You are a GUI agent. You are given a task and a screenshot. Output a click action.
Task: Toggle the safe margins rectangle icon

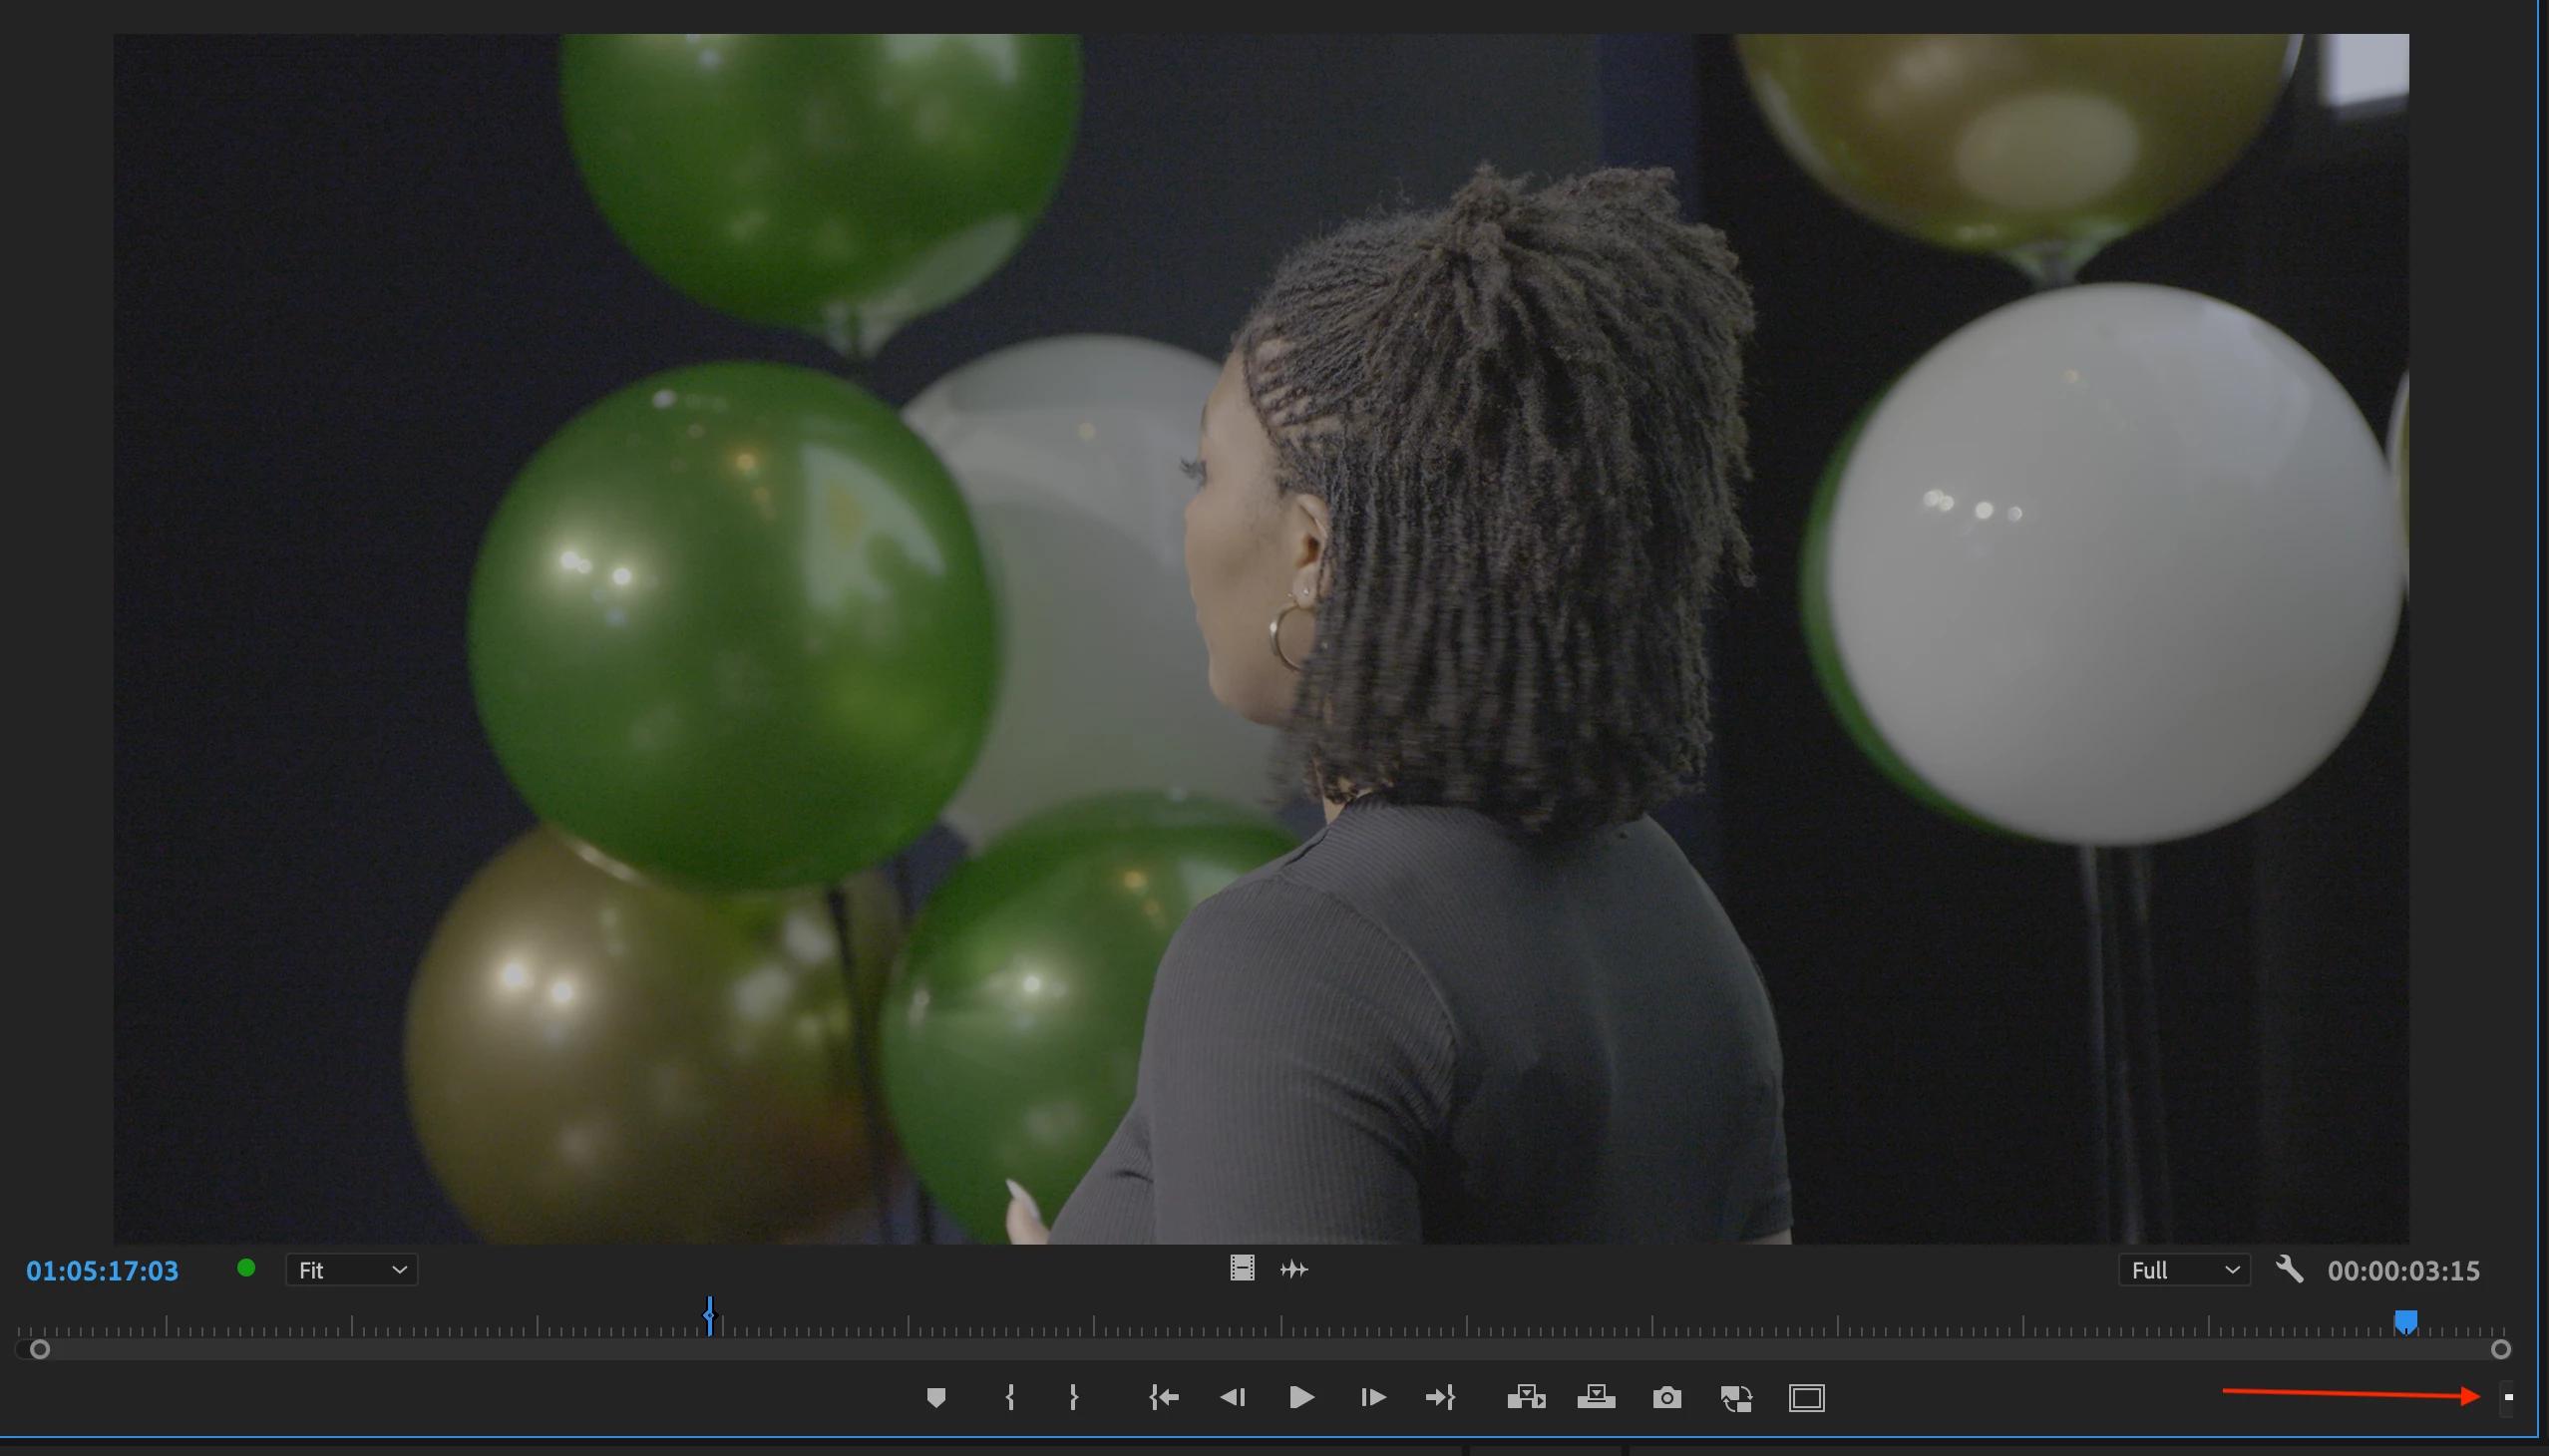(x=1806, y=1397)
